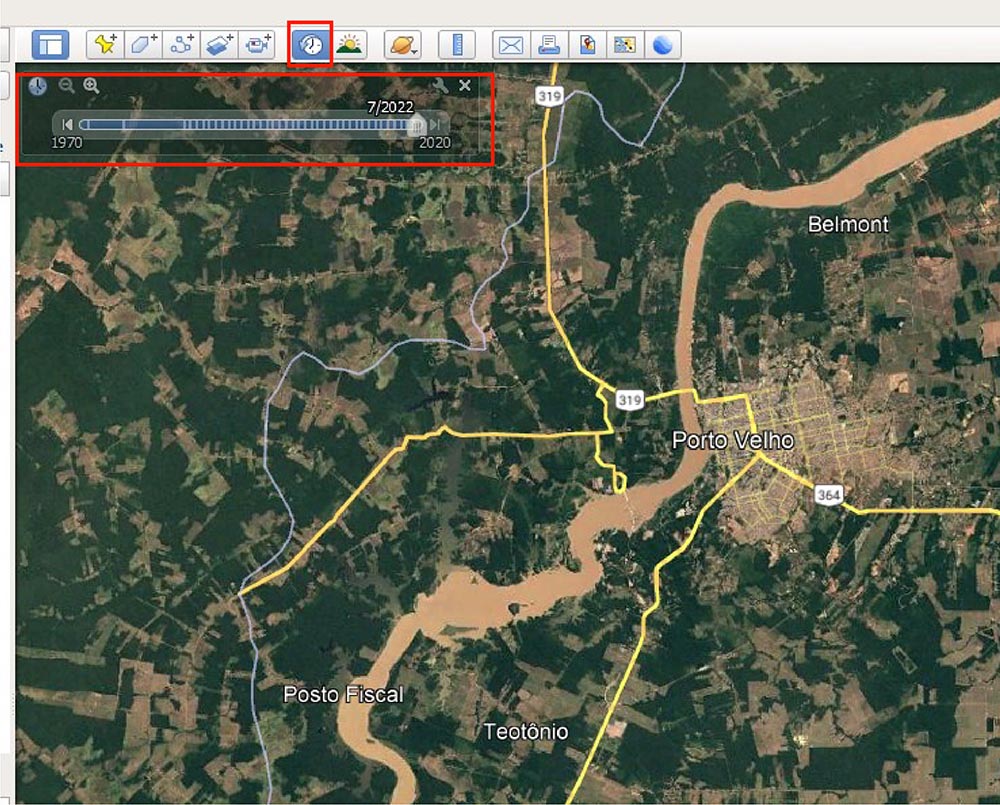Toggle sunlight across the landscape

[x=350, y=42]
